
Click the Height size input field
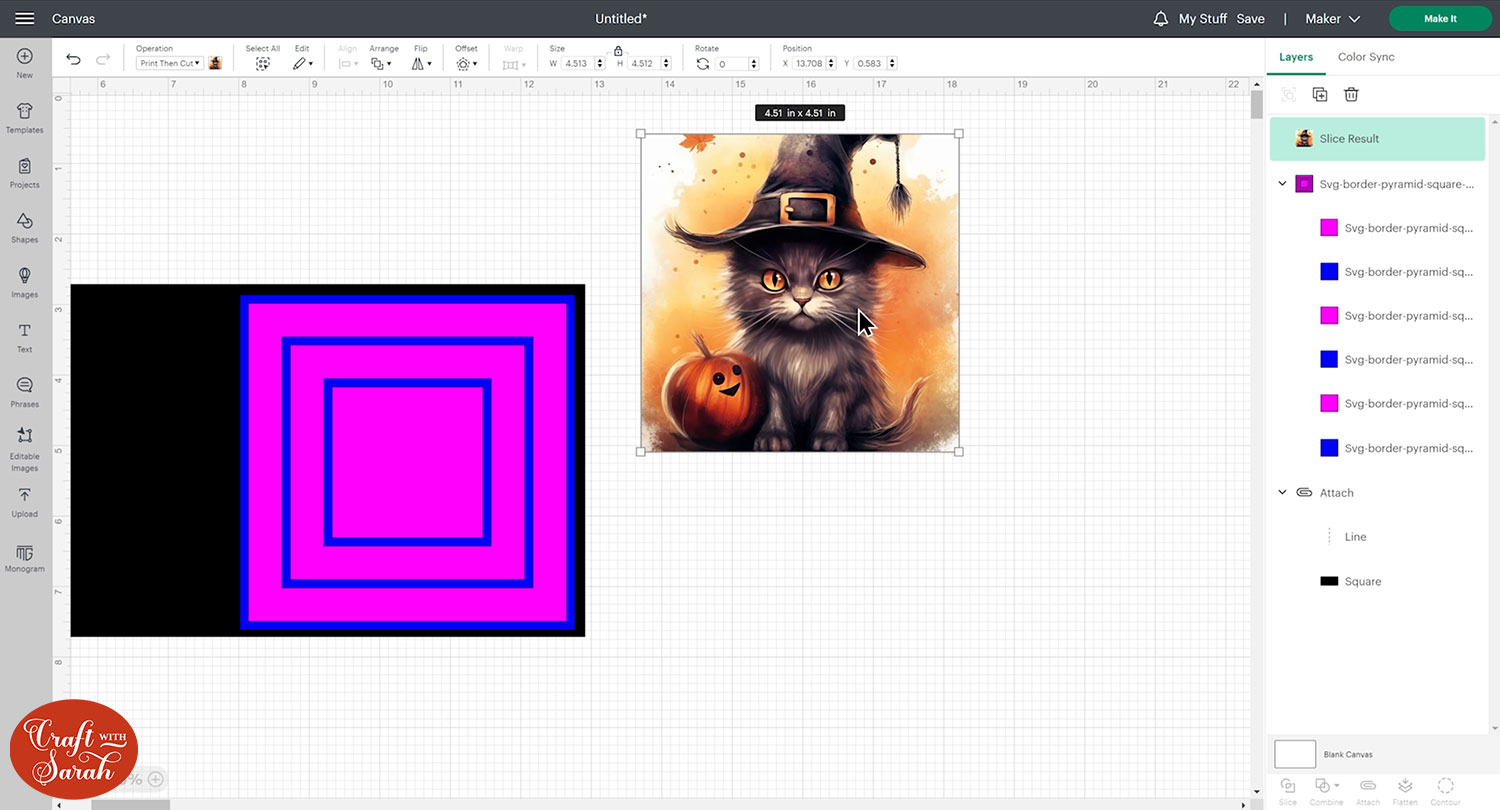click(644, 63)
